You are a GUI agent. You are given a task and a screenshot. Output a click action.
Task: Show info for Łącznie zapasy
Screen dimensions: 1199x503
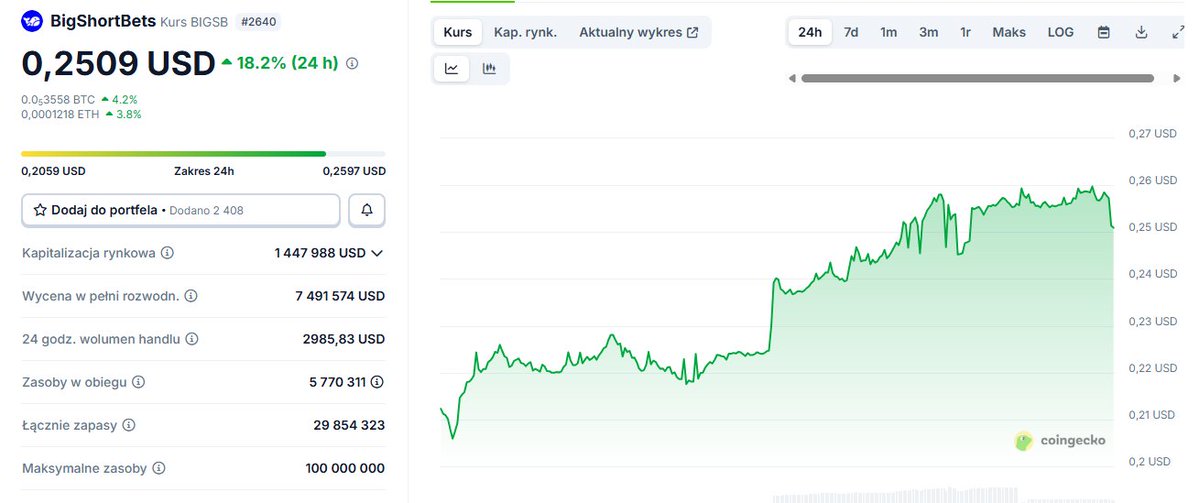128,425
